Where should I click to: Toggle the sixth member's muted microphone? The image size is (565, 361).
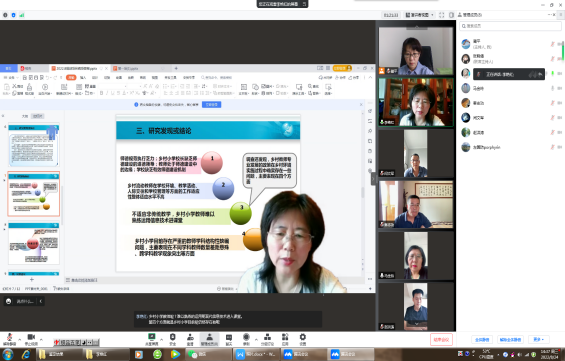(552, 118)
